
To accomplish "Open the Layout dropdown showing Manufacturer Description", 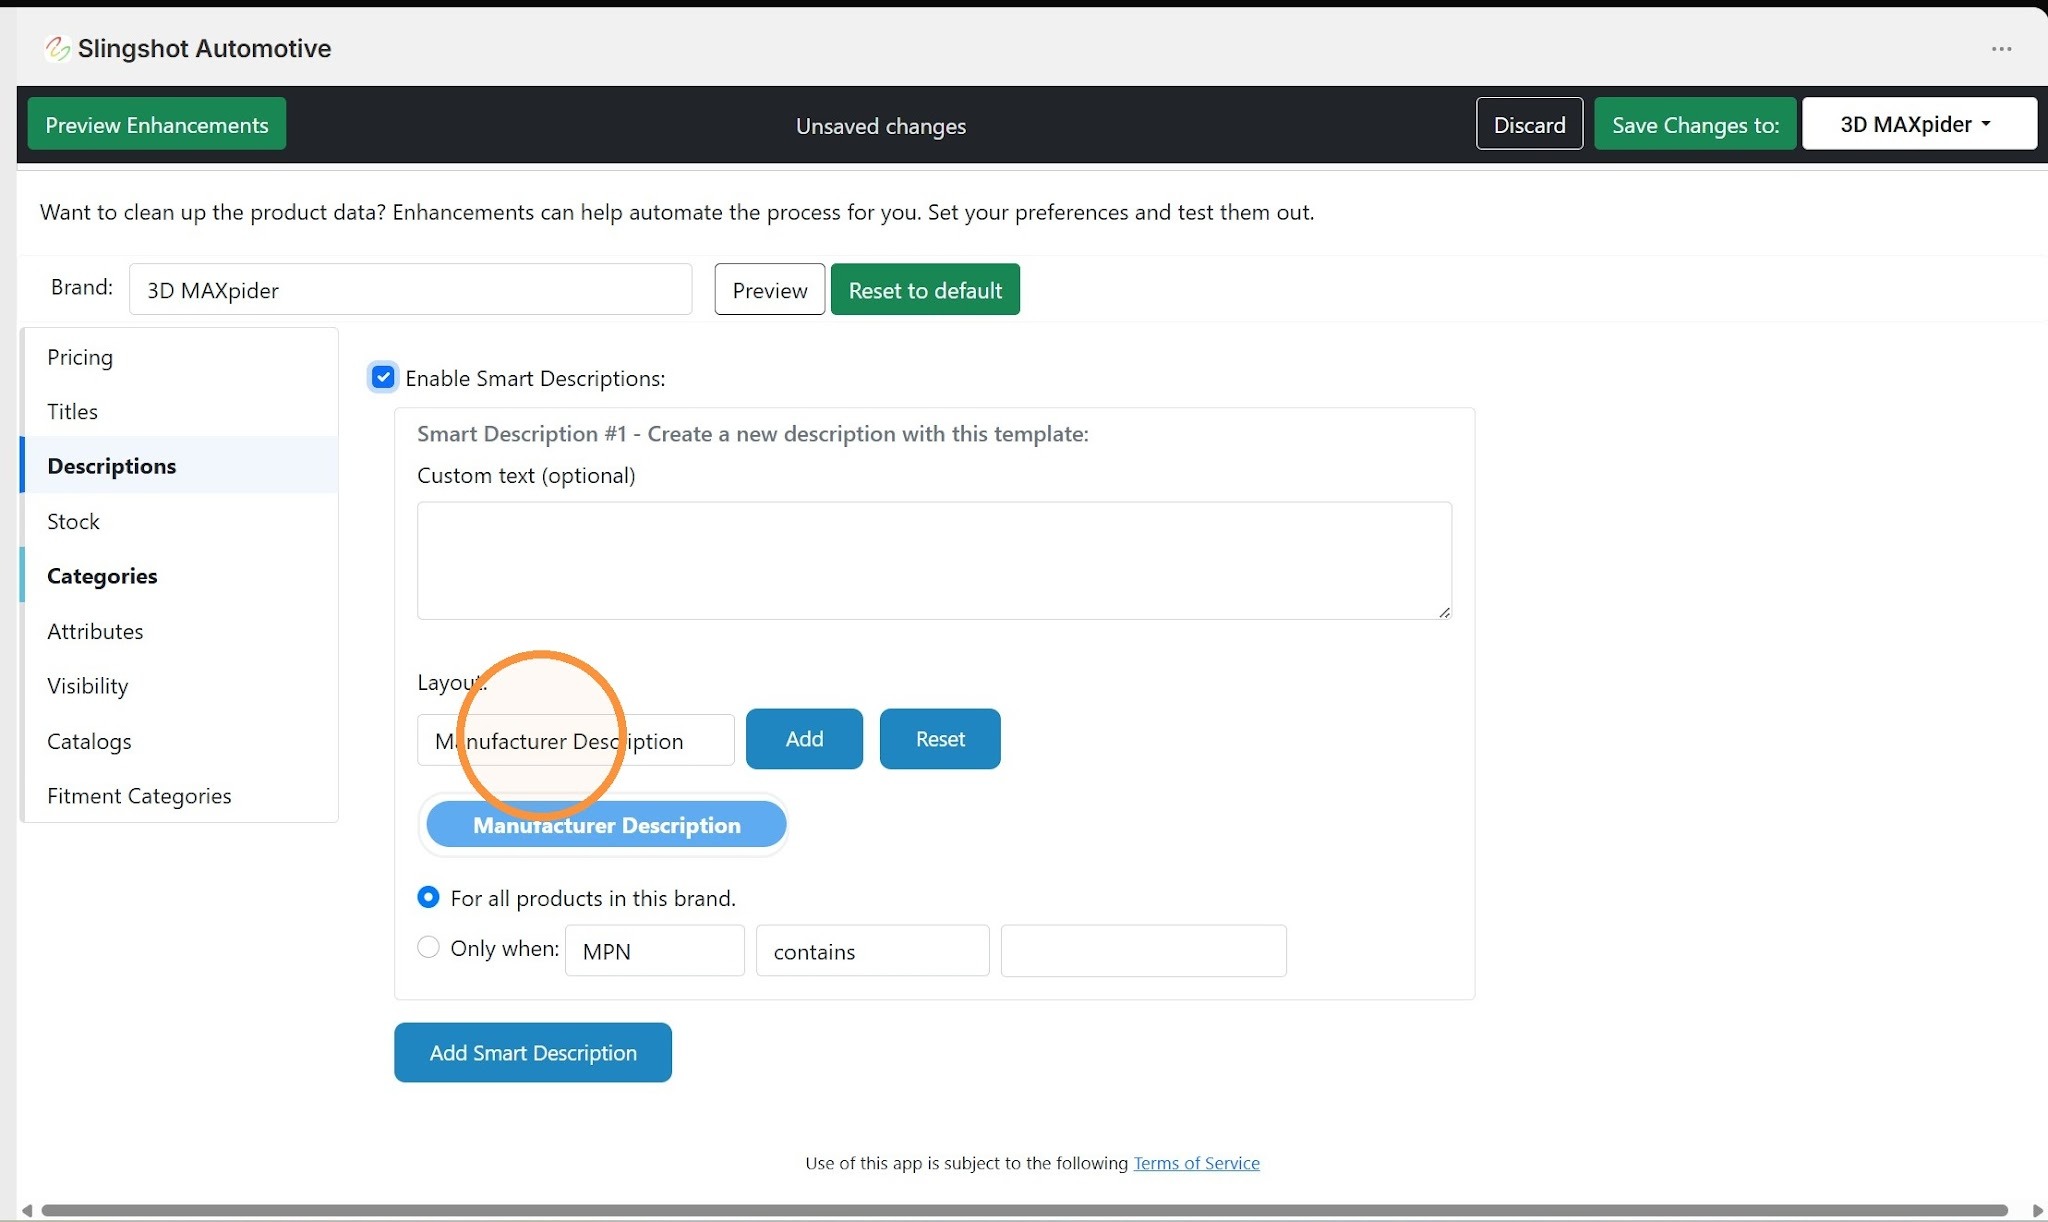I will point(575,740).
